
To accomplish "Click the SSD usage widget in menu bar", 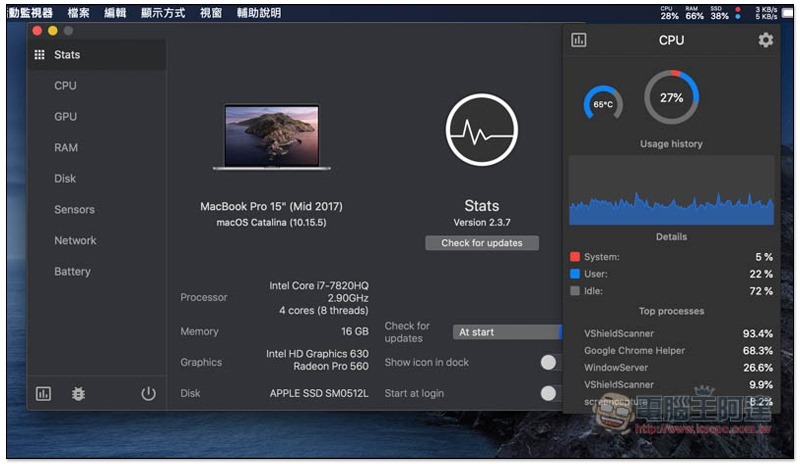I will pos(719,13).
